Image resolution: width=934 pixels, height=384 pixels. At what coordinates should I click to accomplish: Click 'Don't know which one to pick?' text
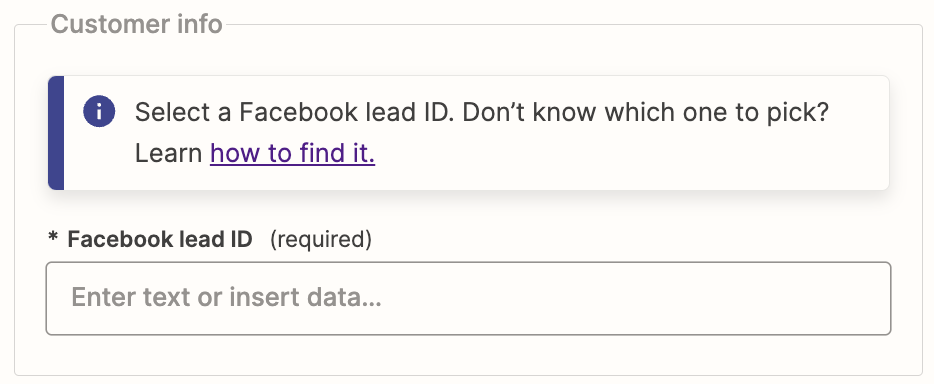[645, 112]
